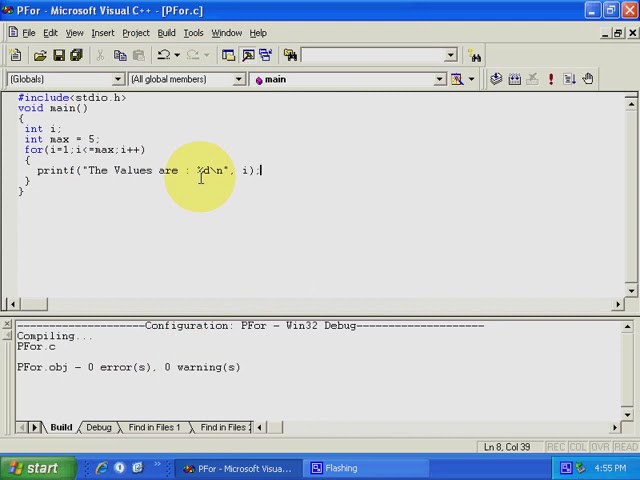Open the (All global members) dropdown
The height and width of the screenshot is (480, 640).
[x=239, y=79]
